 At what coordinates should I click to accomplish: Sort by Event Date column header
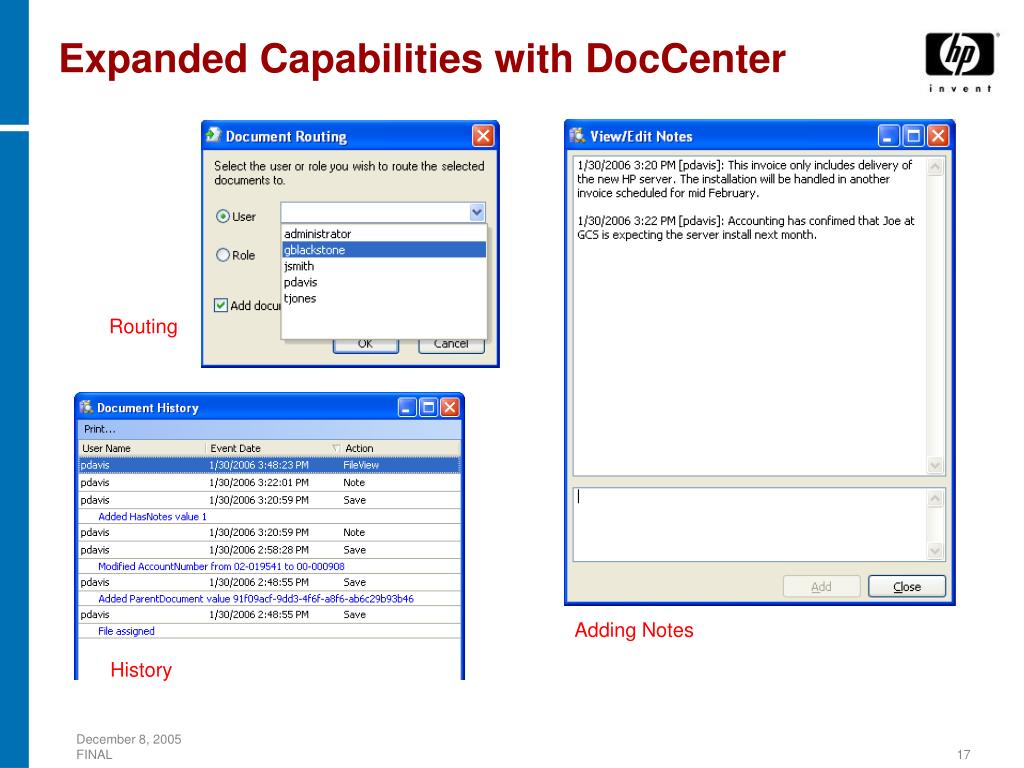tap(273, 448)
